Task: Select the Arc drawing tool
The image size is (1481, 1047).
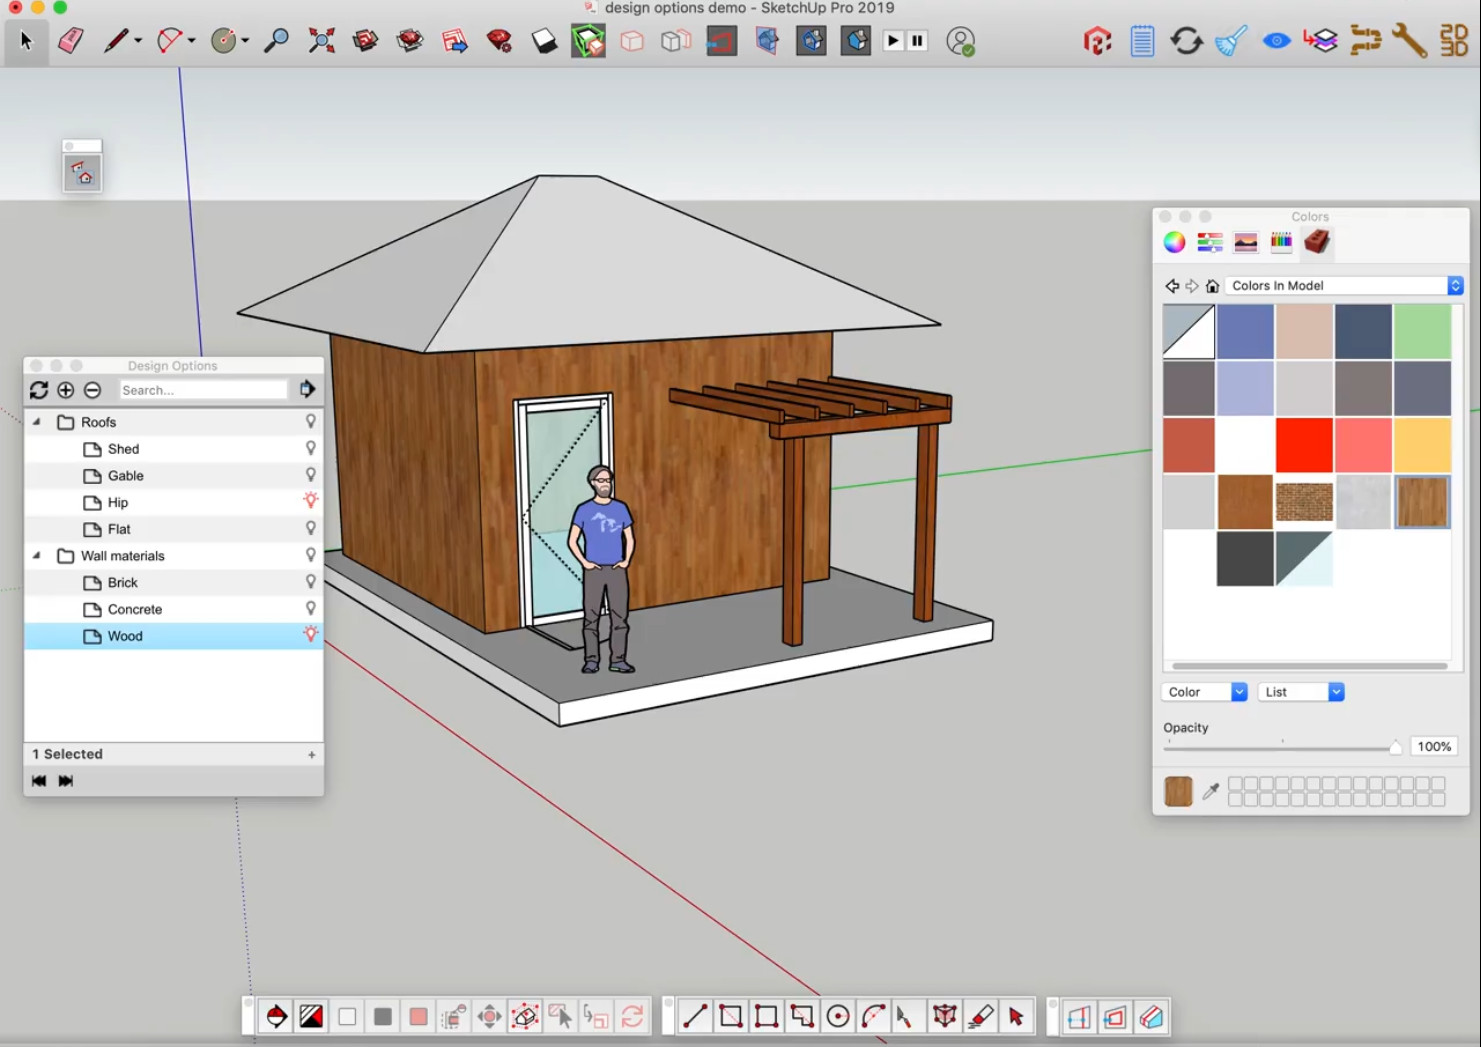Action: click(169, 41)
